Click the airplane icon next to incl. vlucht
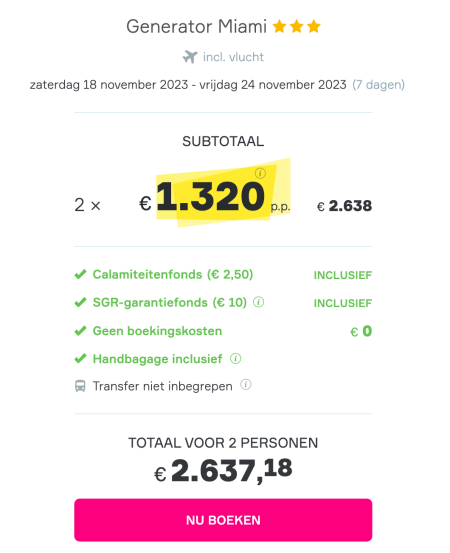 click(x=190, y=57)
